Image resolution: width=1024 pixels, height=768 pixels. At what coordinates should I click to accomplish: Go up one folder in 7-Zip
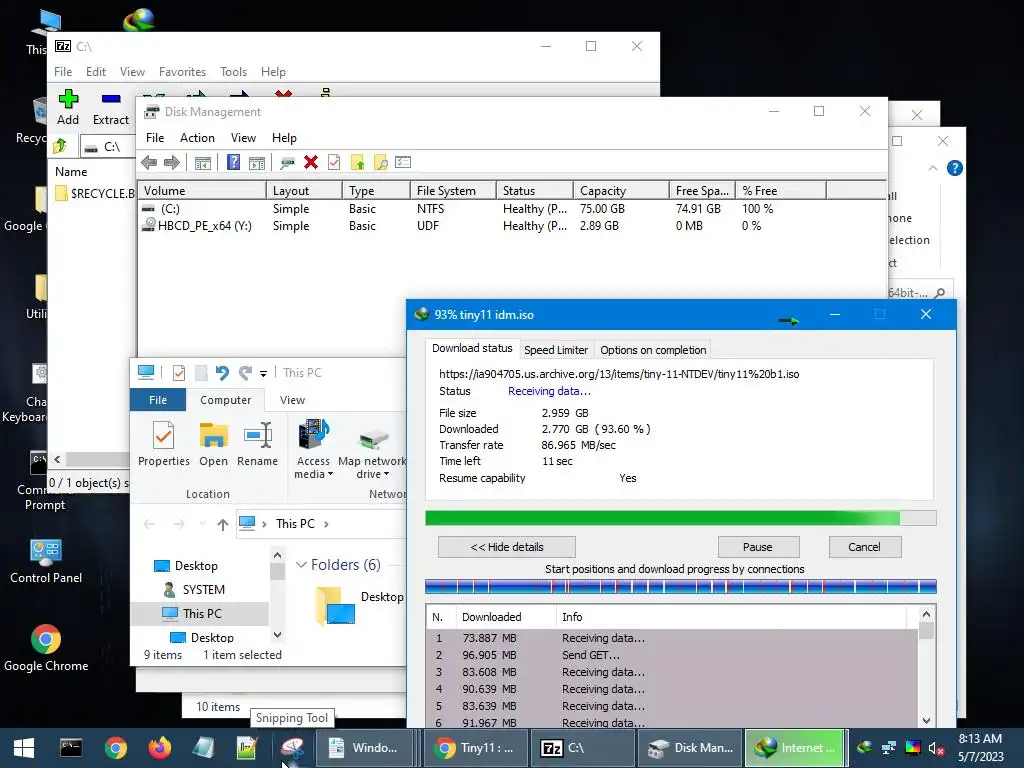point(60,146)
